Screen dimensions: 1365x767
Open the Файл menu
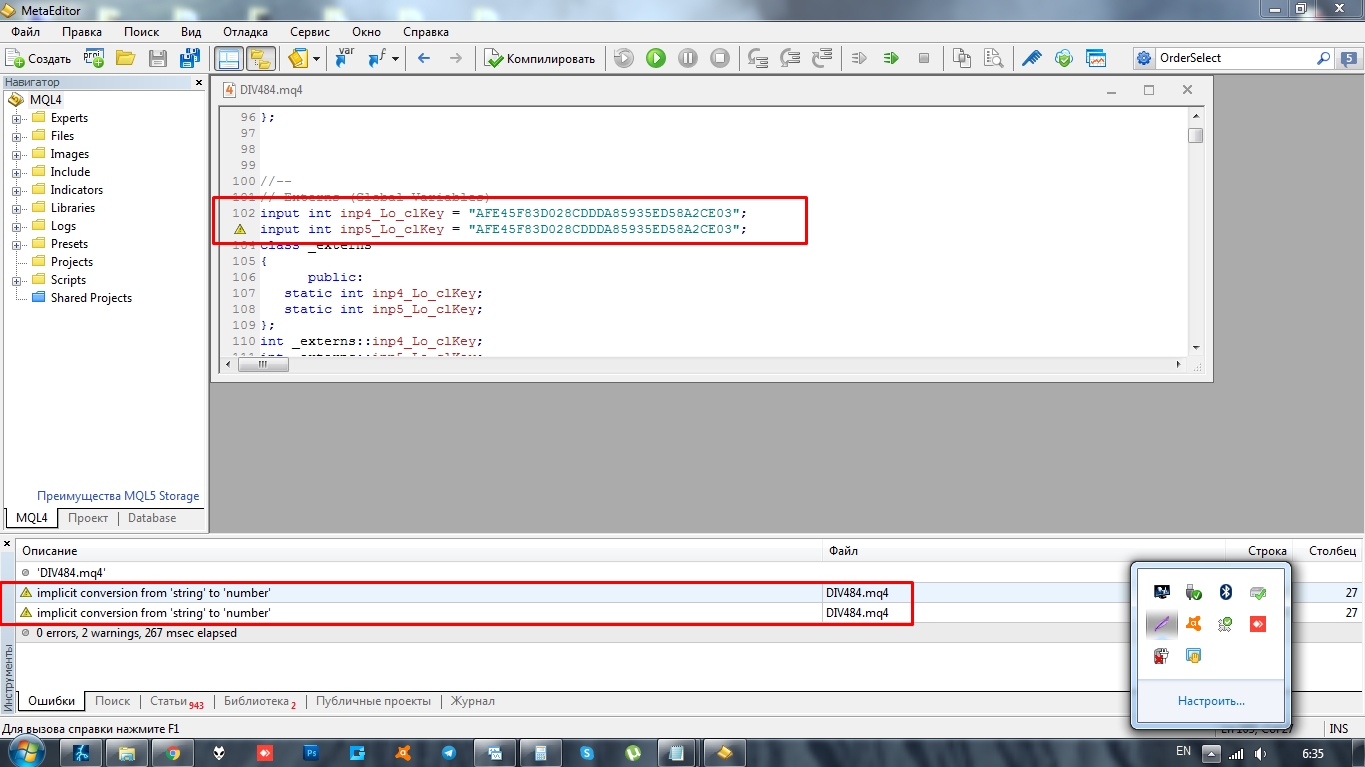point(25,32)
